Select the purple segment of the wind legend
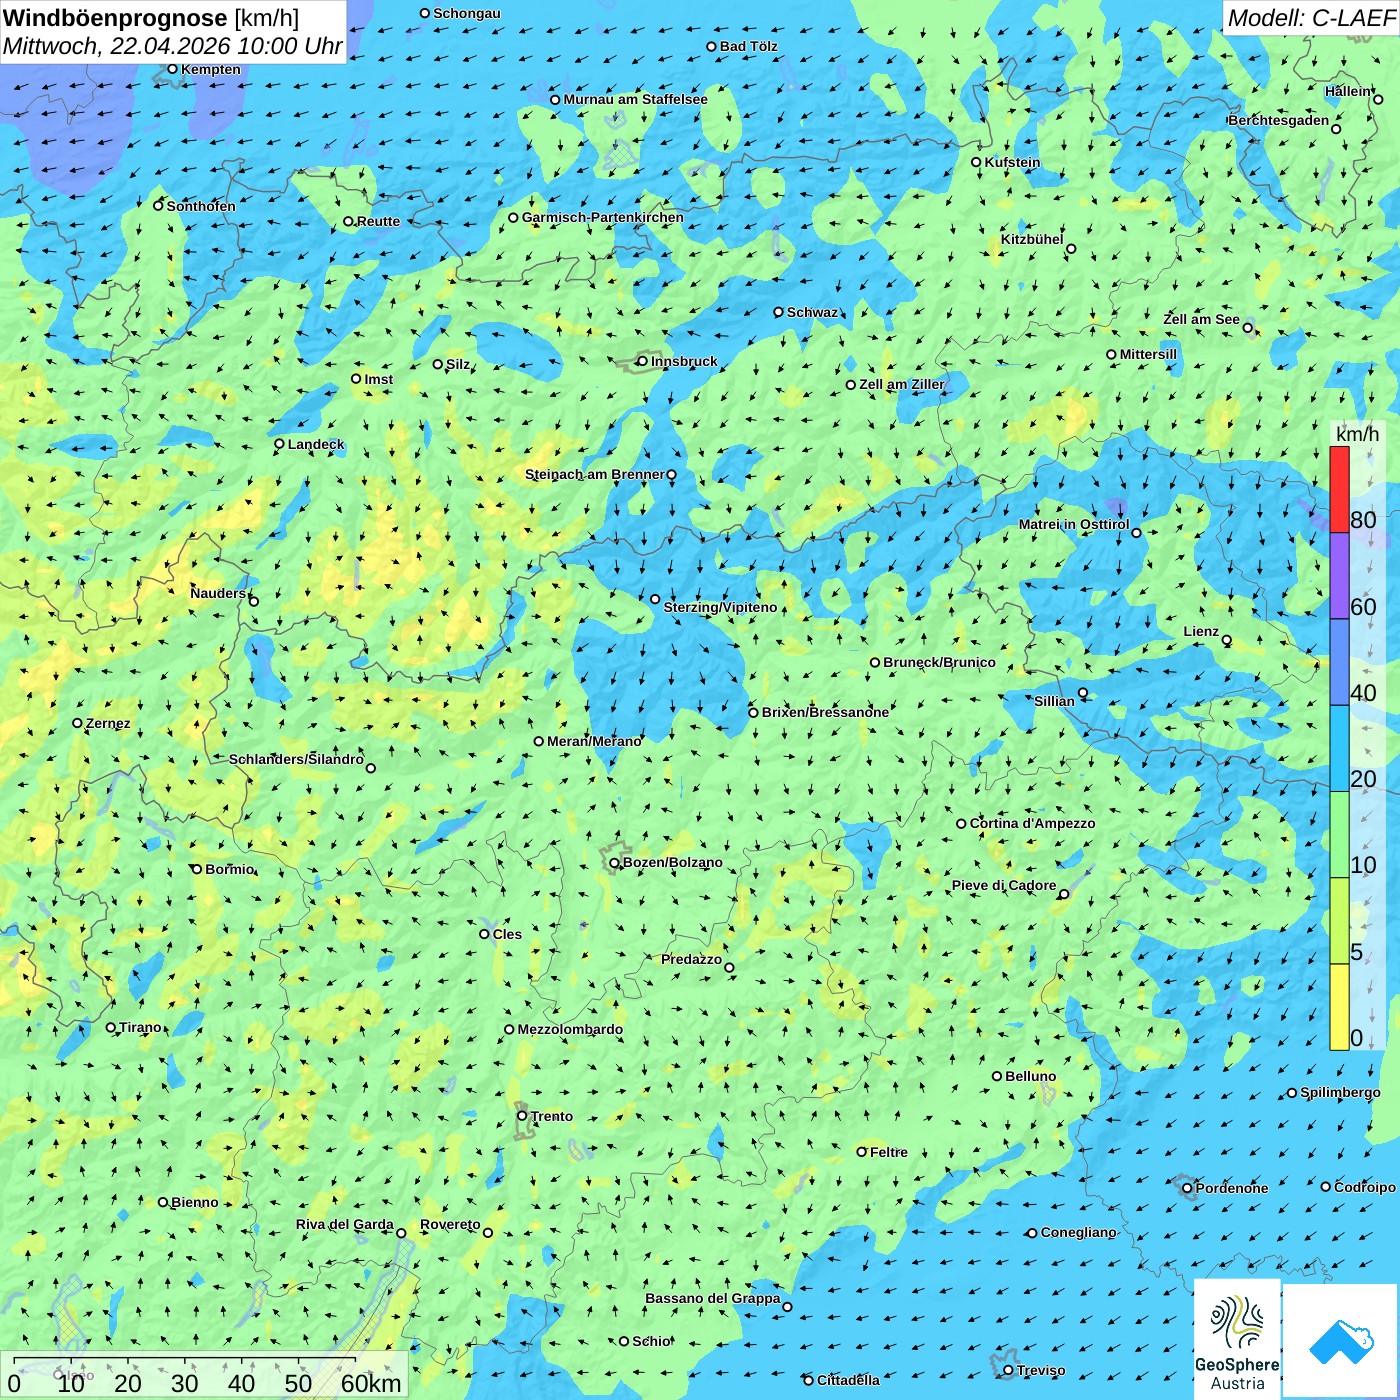Screen dimensions: 1400x1400 1339,576
